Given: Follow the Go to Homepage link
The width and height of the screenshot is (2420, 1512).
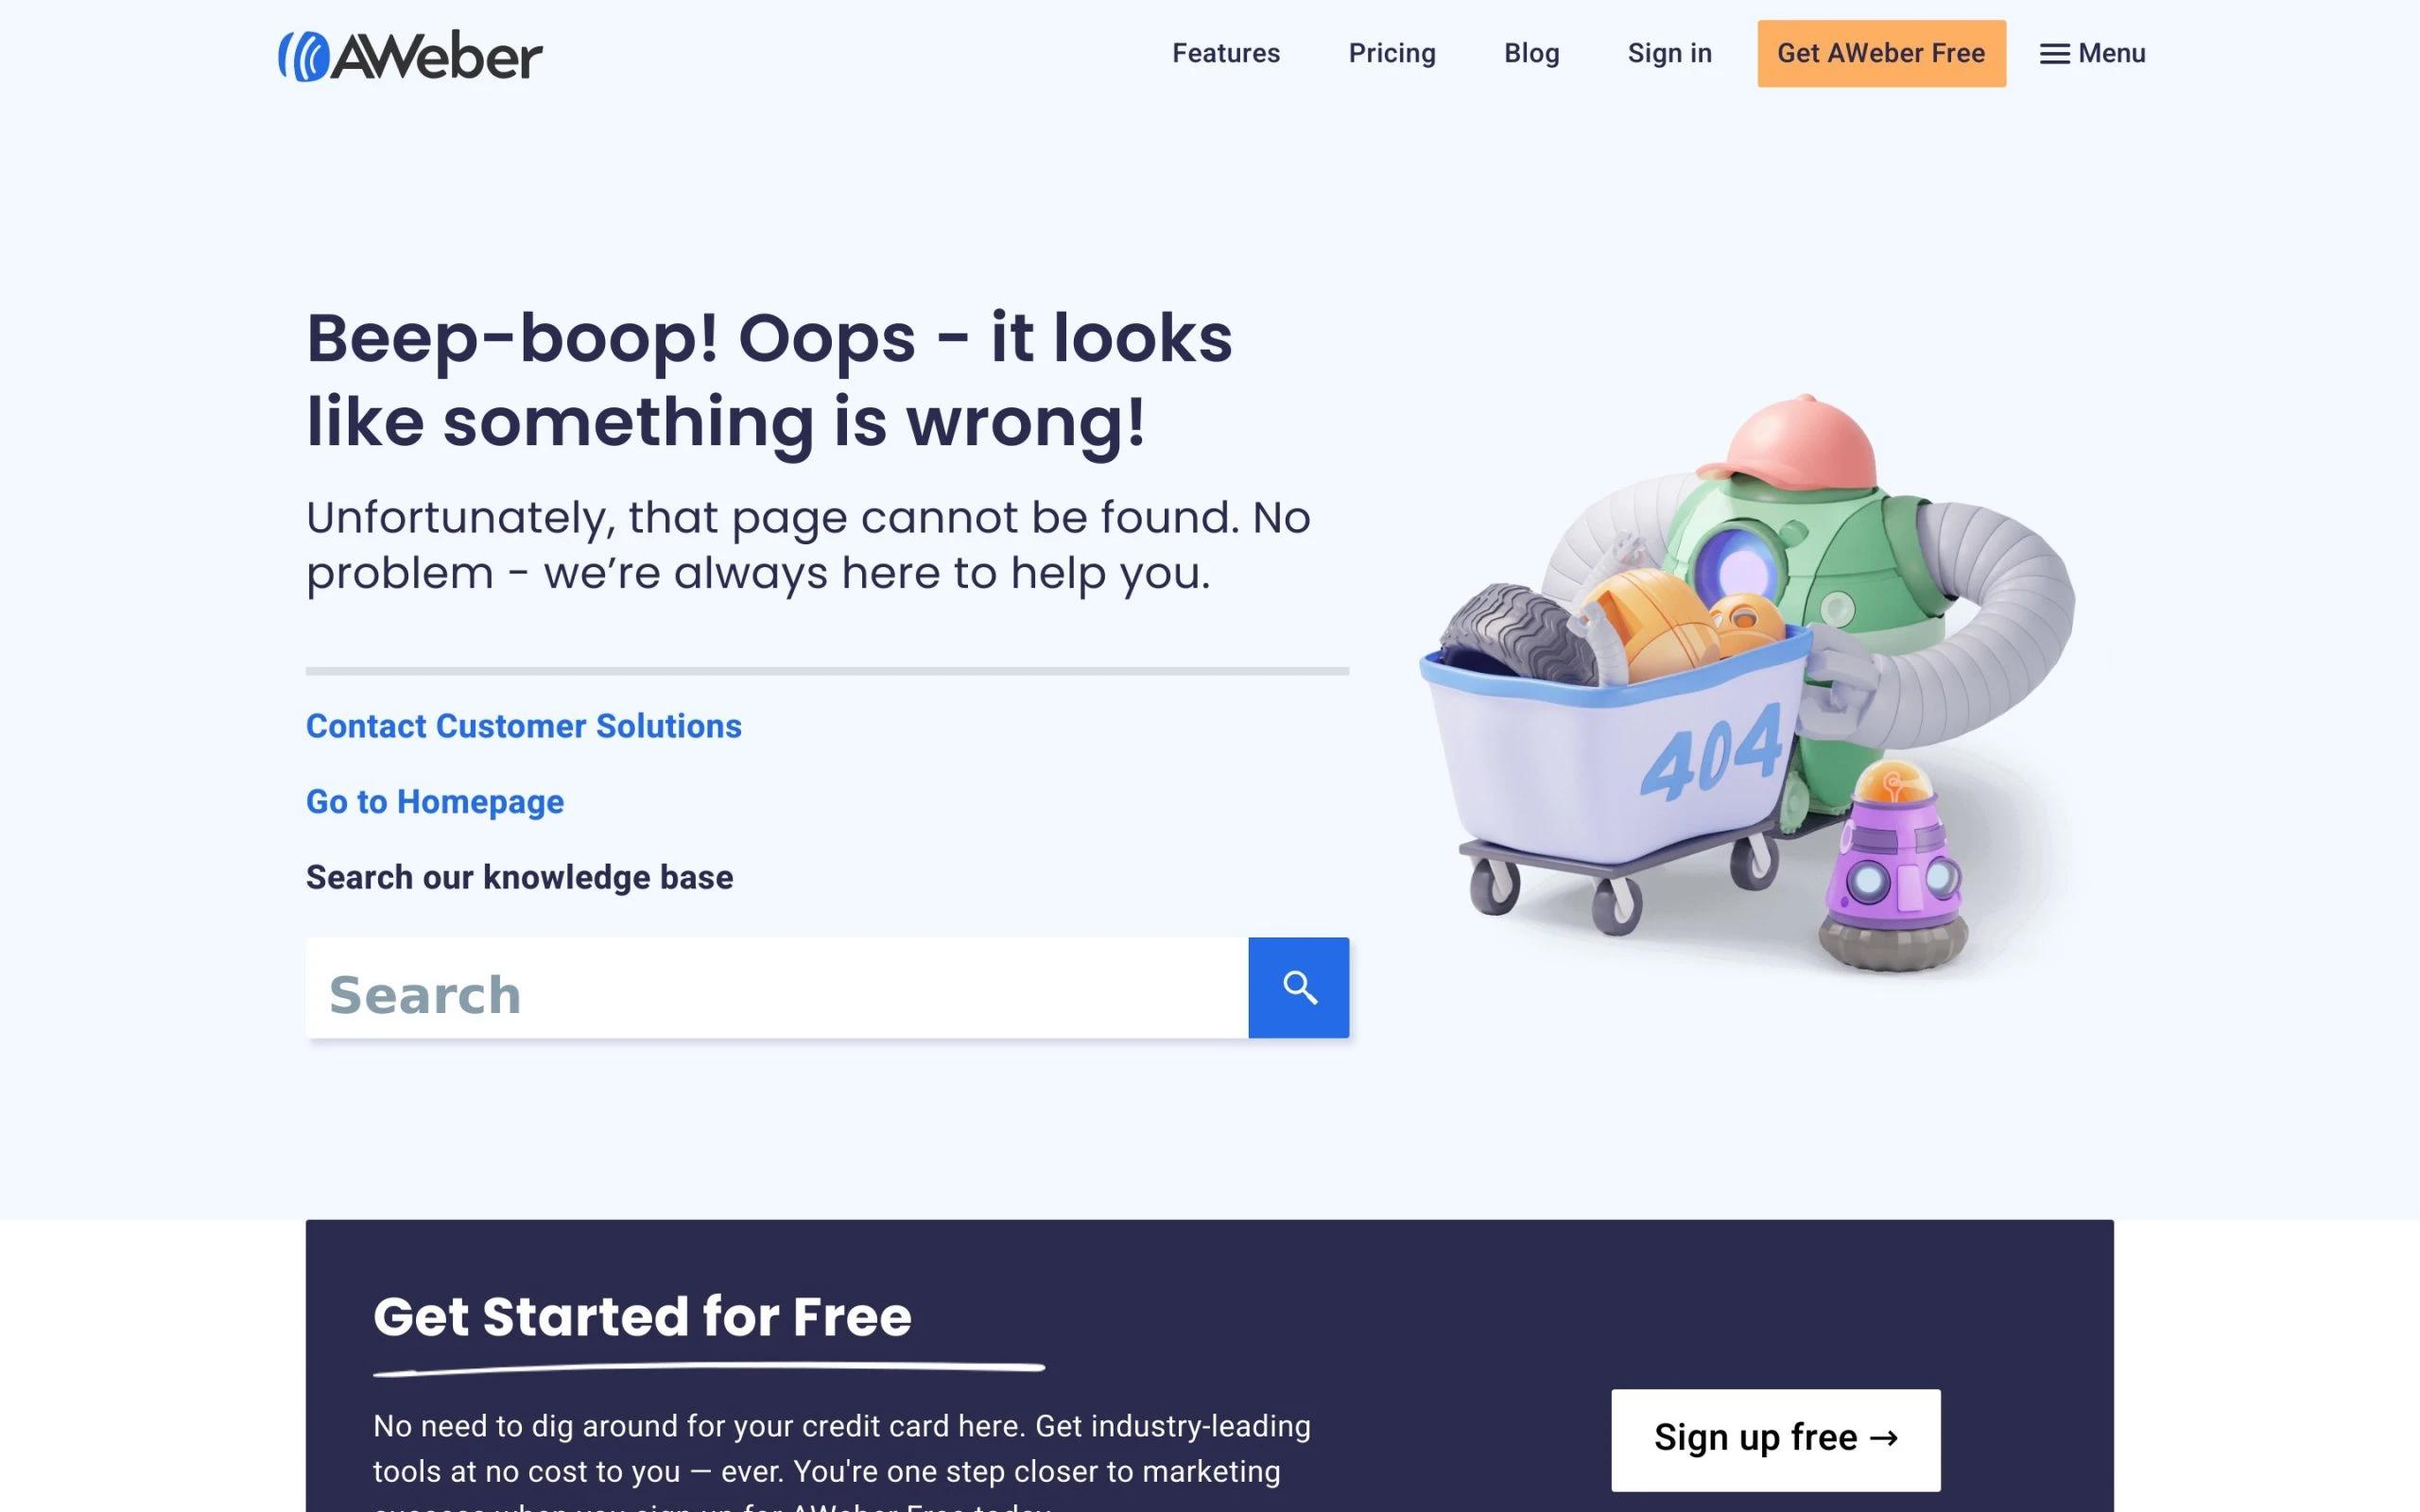Looking at the screenshot, I should tap(435, 802).
